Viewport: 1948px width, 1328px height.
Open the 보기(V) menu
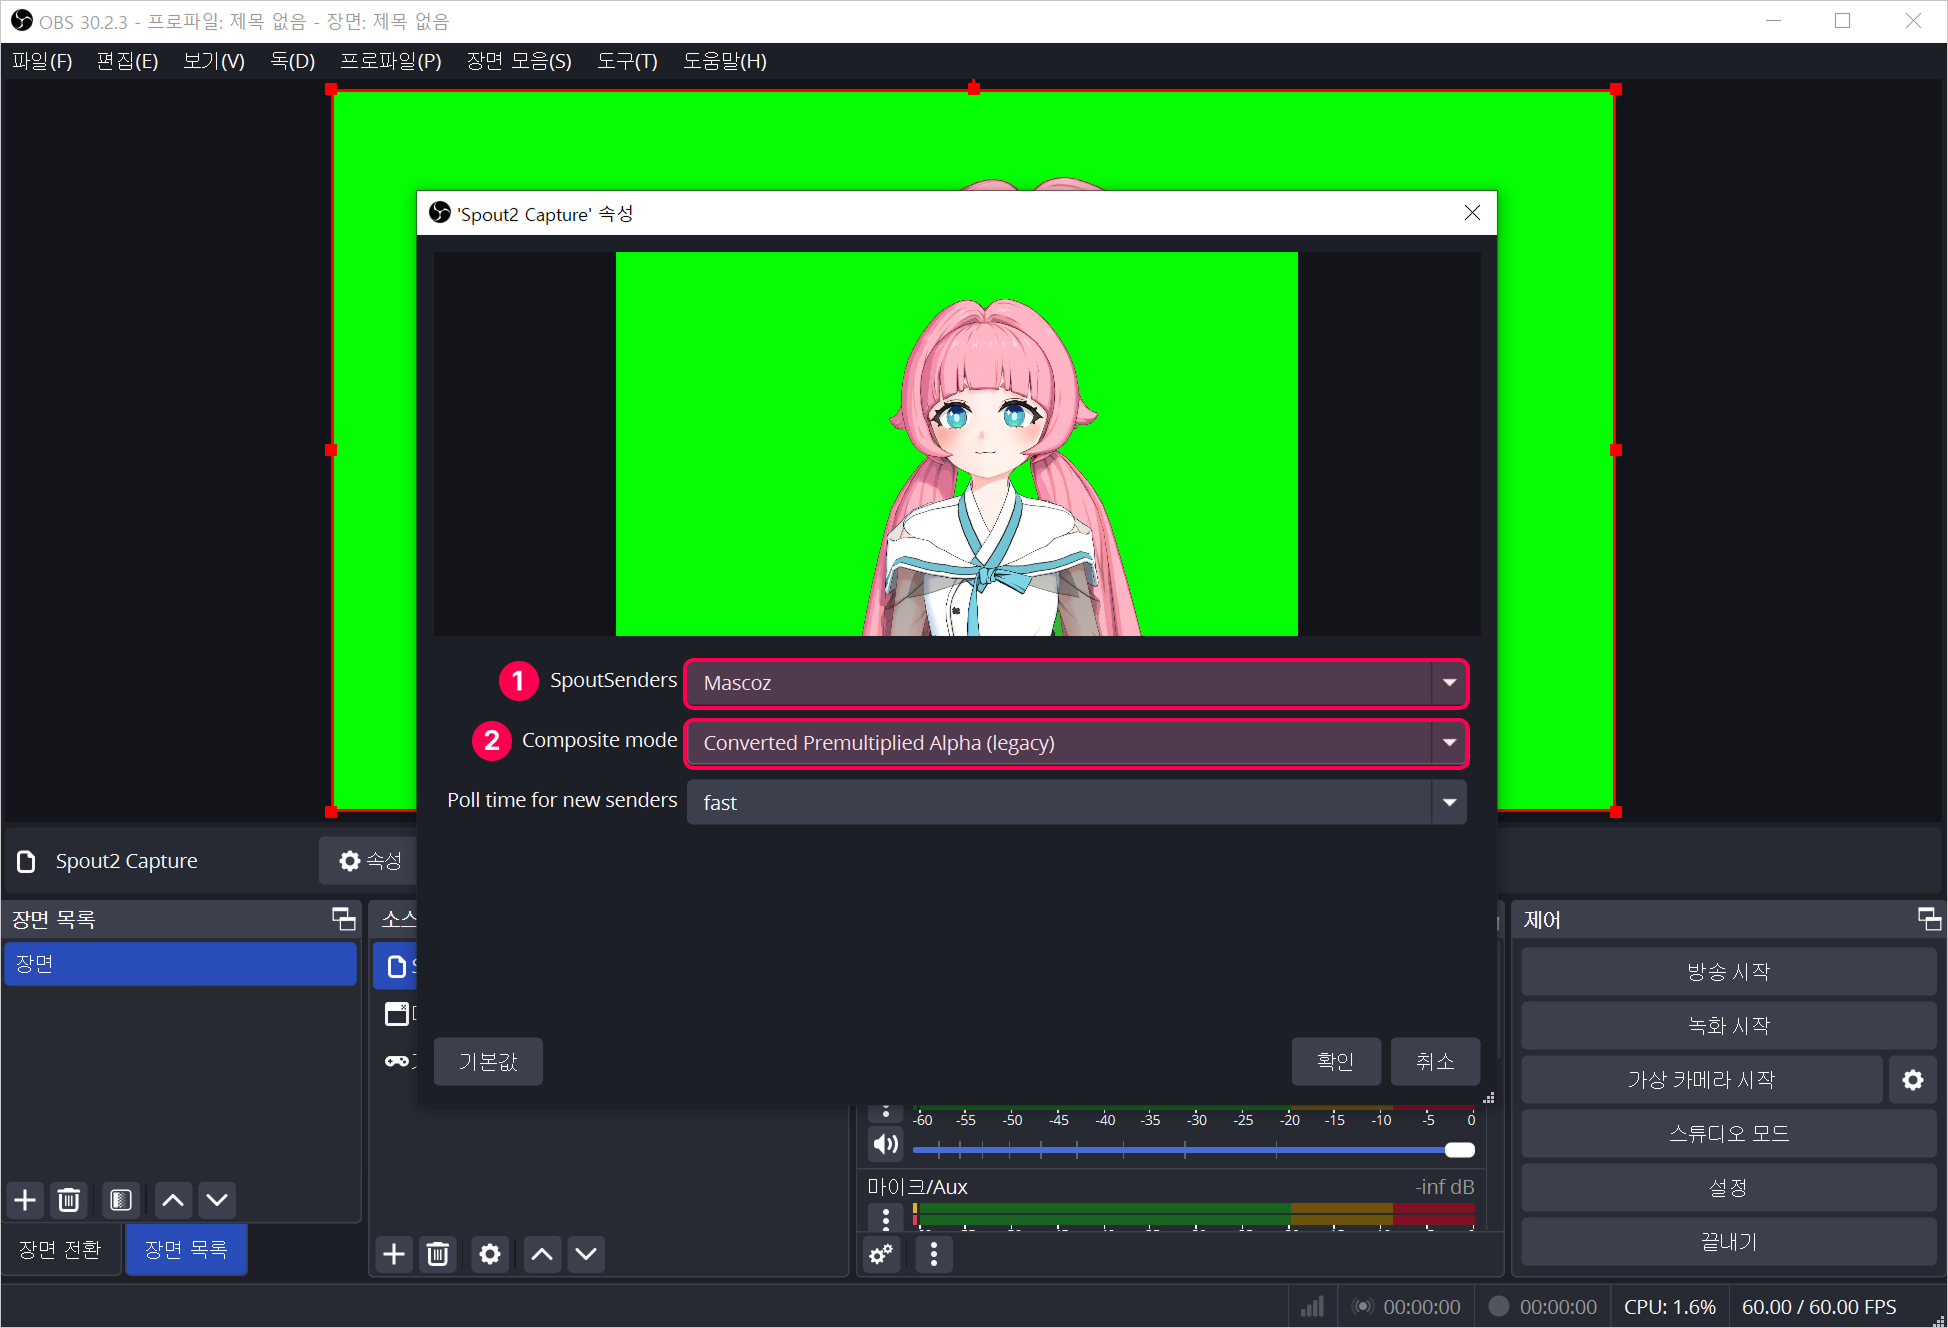(214, 61)
